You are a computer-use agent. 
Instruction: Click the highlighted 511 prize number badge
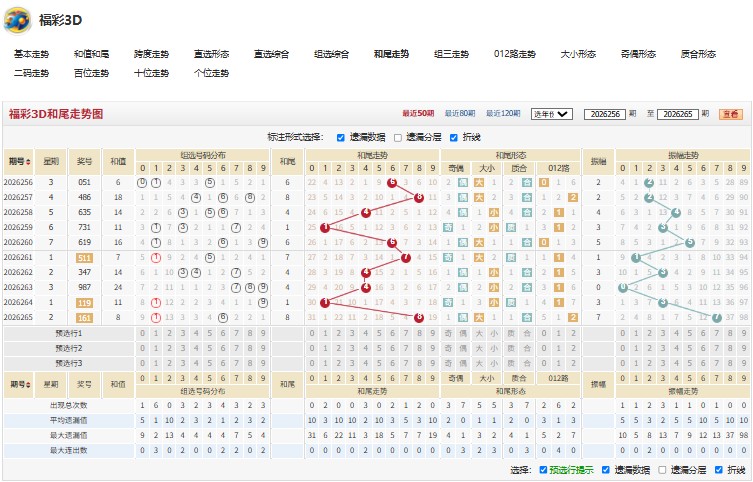[85, 258]
